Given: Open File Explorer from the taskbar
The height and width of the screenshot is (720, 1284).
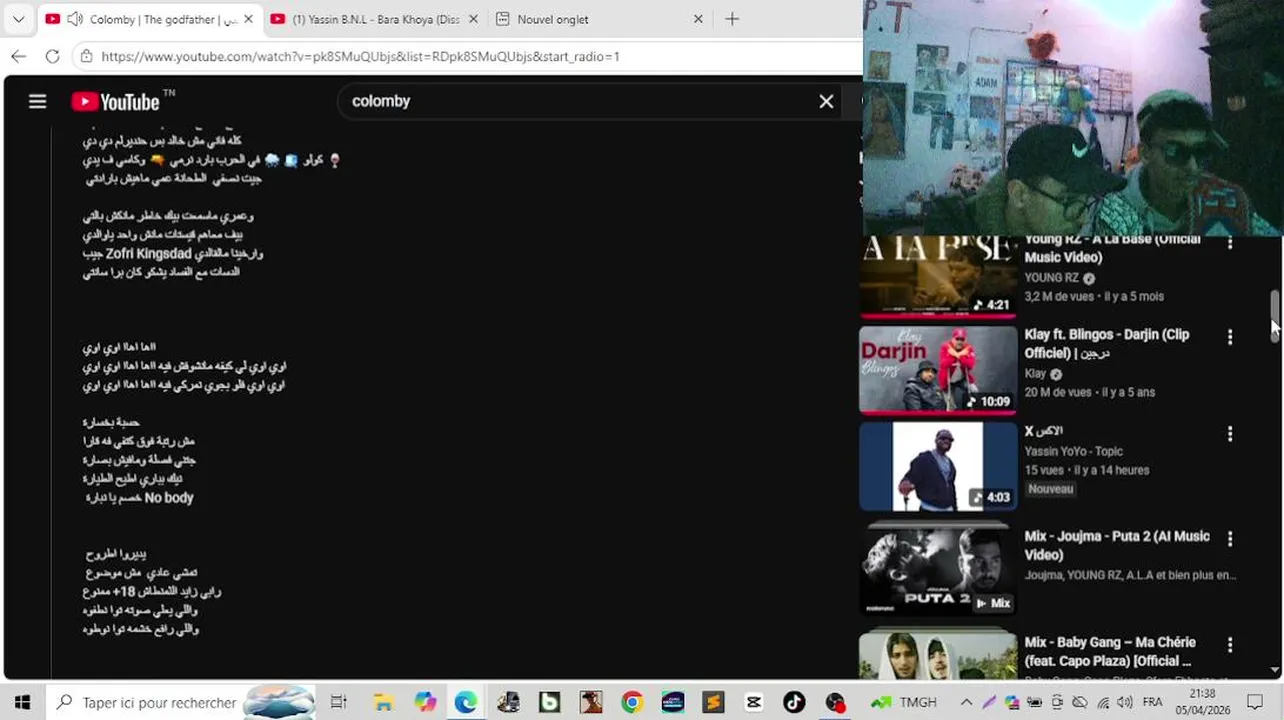Looking at the screenshot, I should [383, 703].
